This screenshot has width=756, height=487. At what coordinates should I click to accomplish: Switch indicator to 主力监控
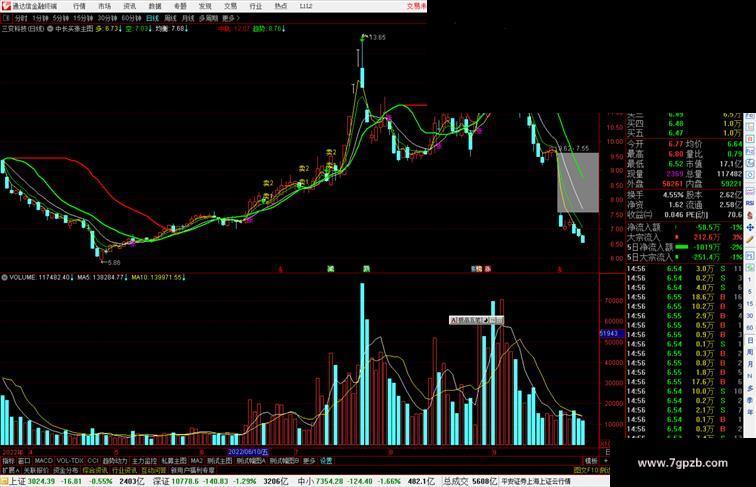click(x=144, y=461)
